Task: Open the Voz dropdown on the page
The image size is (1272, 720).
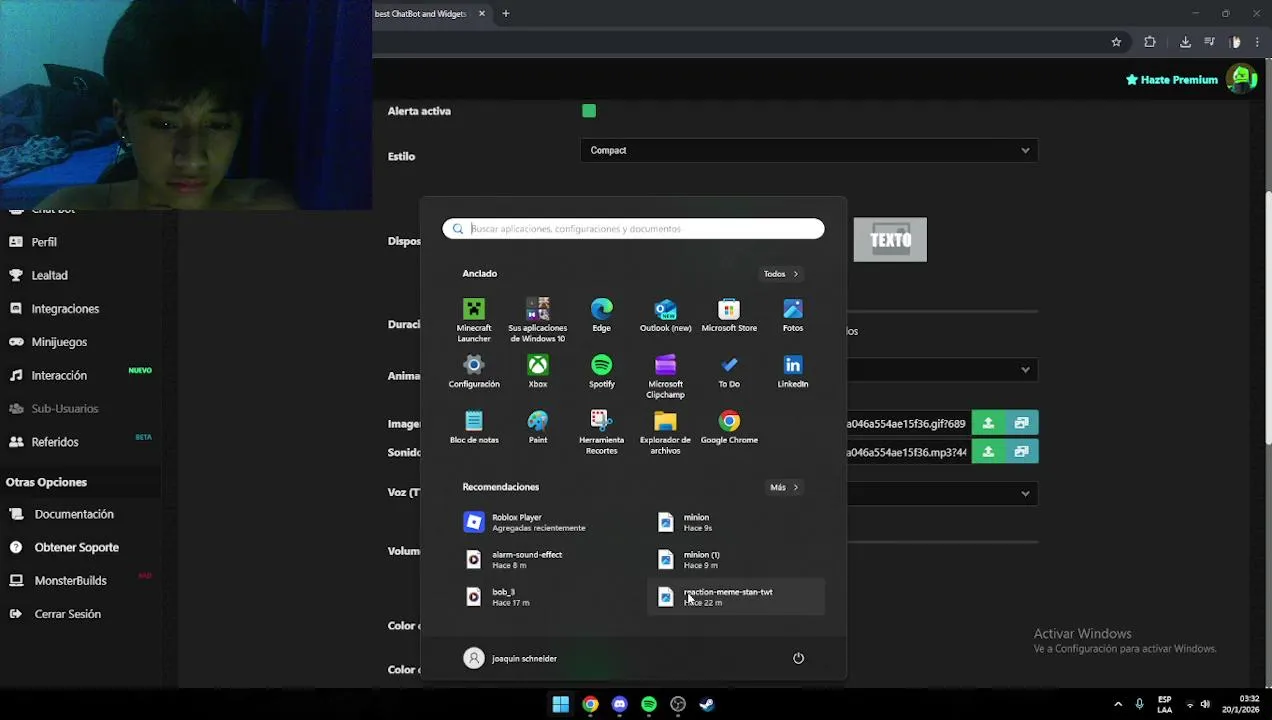Action: point(942,493)
